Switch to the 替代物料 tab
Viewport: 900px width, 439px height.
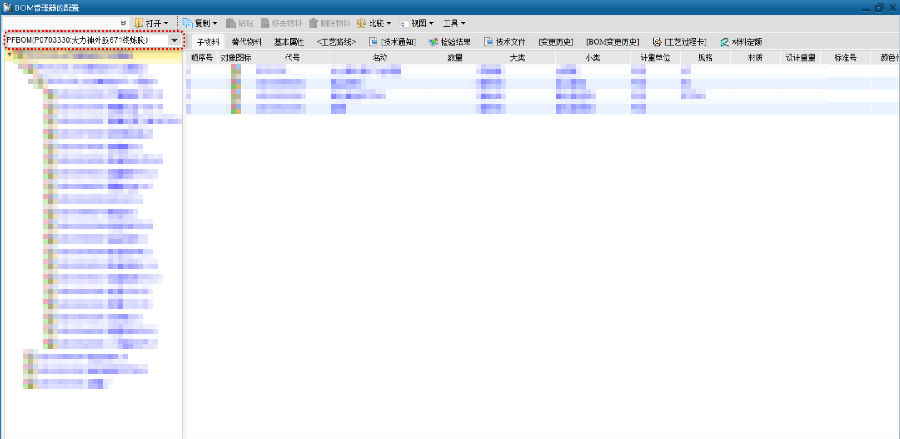(247, 42)
